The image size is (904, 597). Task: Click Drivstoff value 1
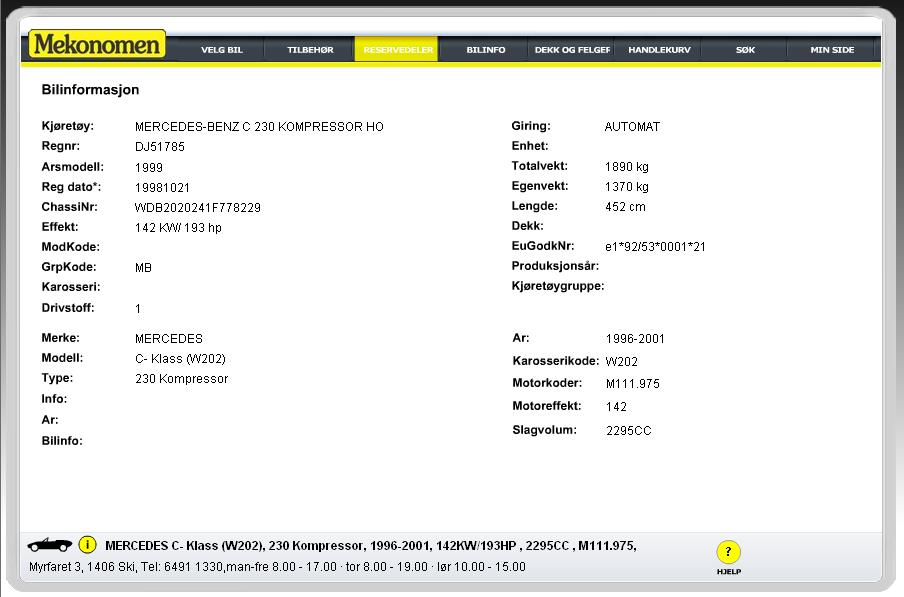(x=138, y=309)
